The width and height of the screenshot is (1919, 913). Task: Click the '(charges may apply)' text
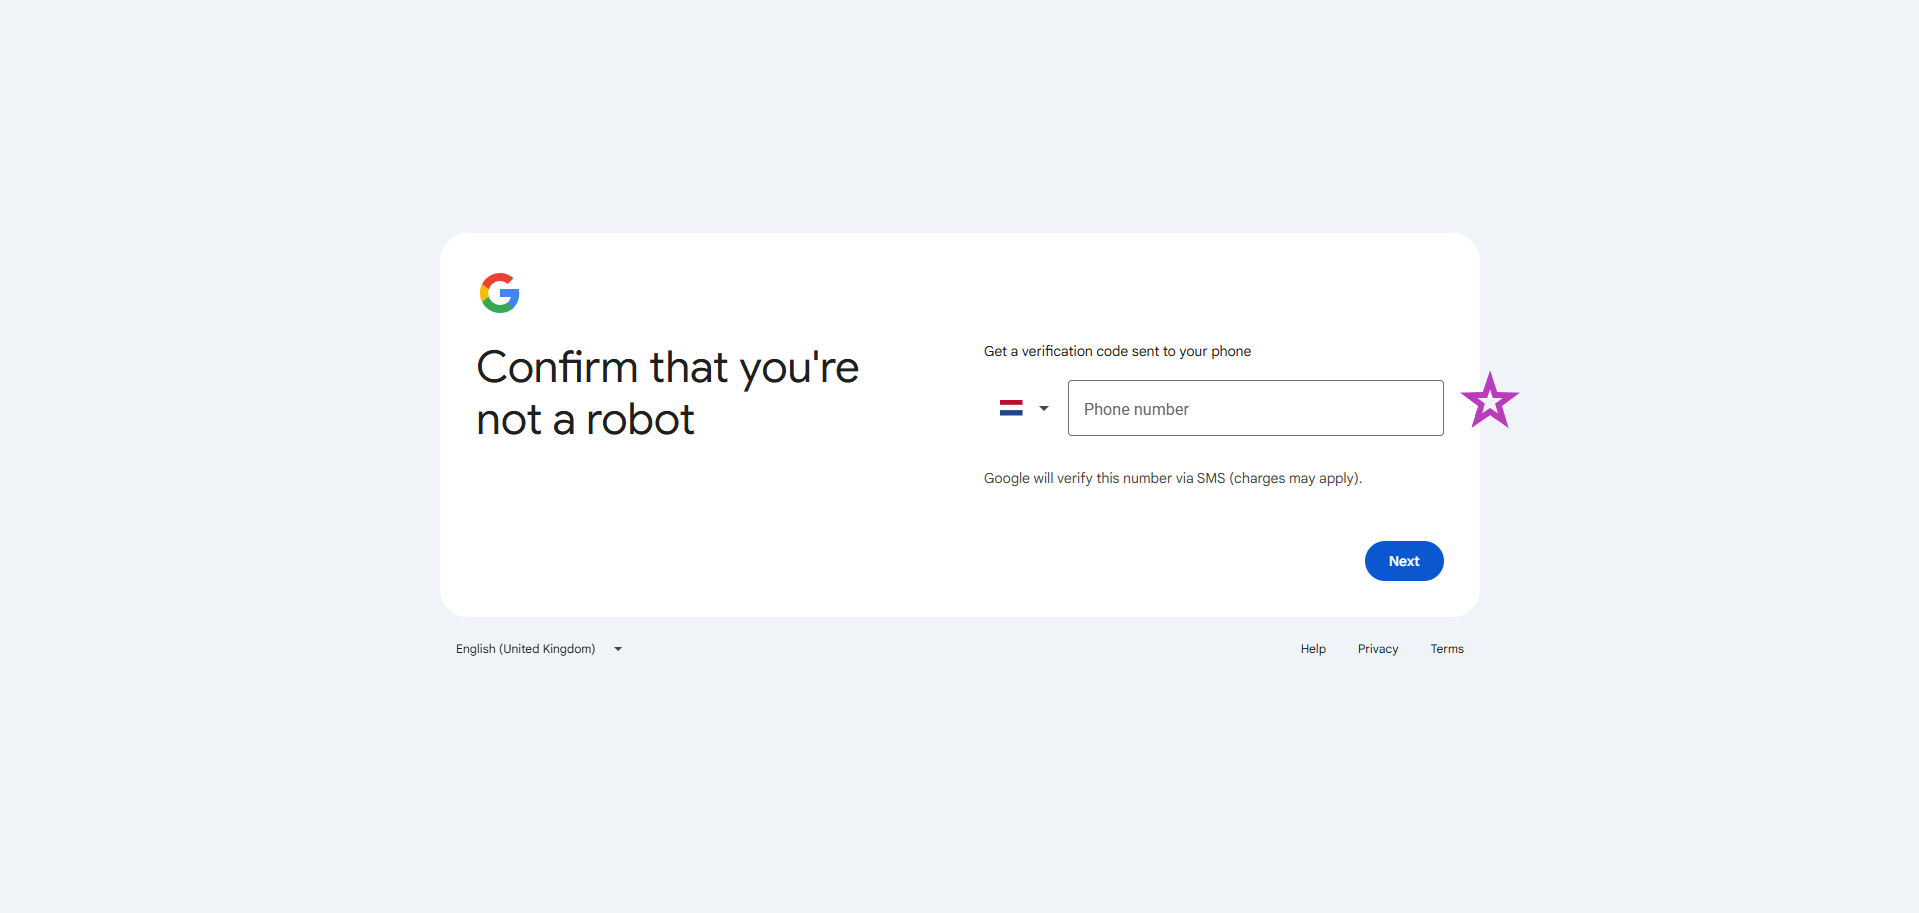1295,478
